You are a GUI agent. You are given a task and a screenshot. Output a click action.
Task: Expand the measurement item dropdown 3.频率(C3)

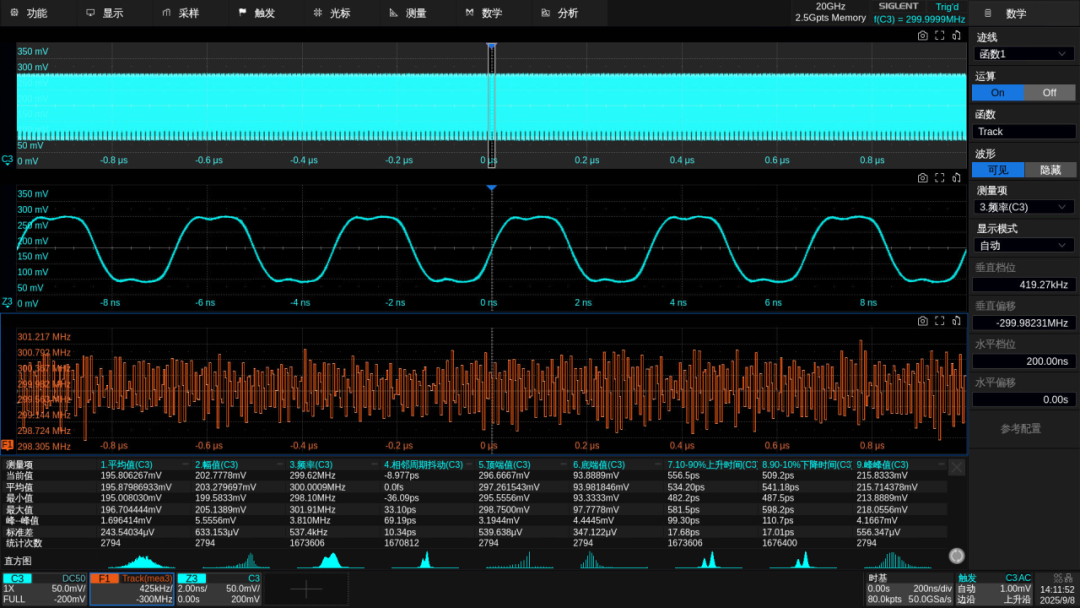1025,207
